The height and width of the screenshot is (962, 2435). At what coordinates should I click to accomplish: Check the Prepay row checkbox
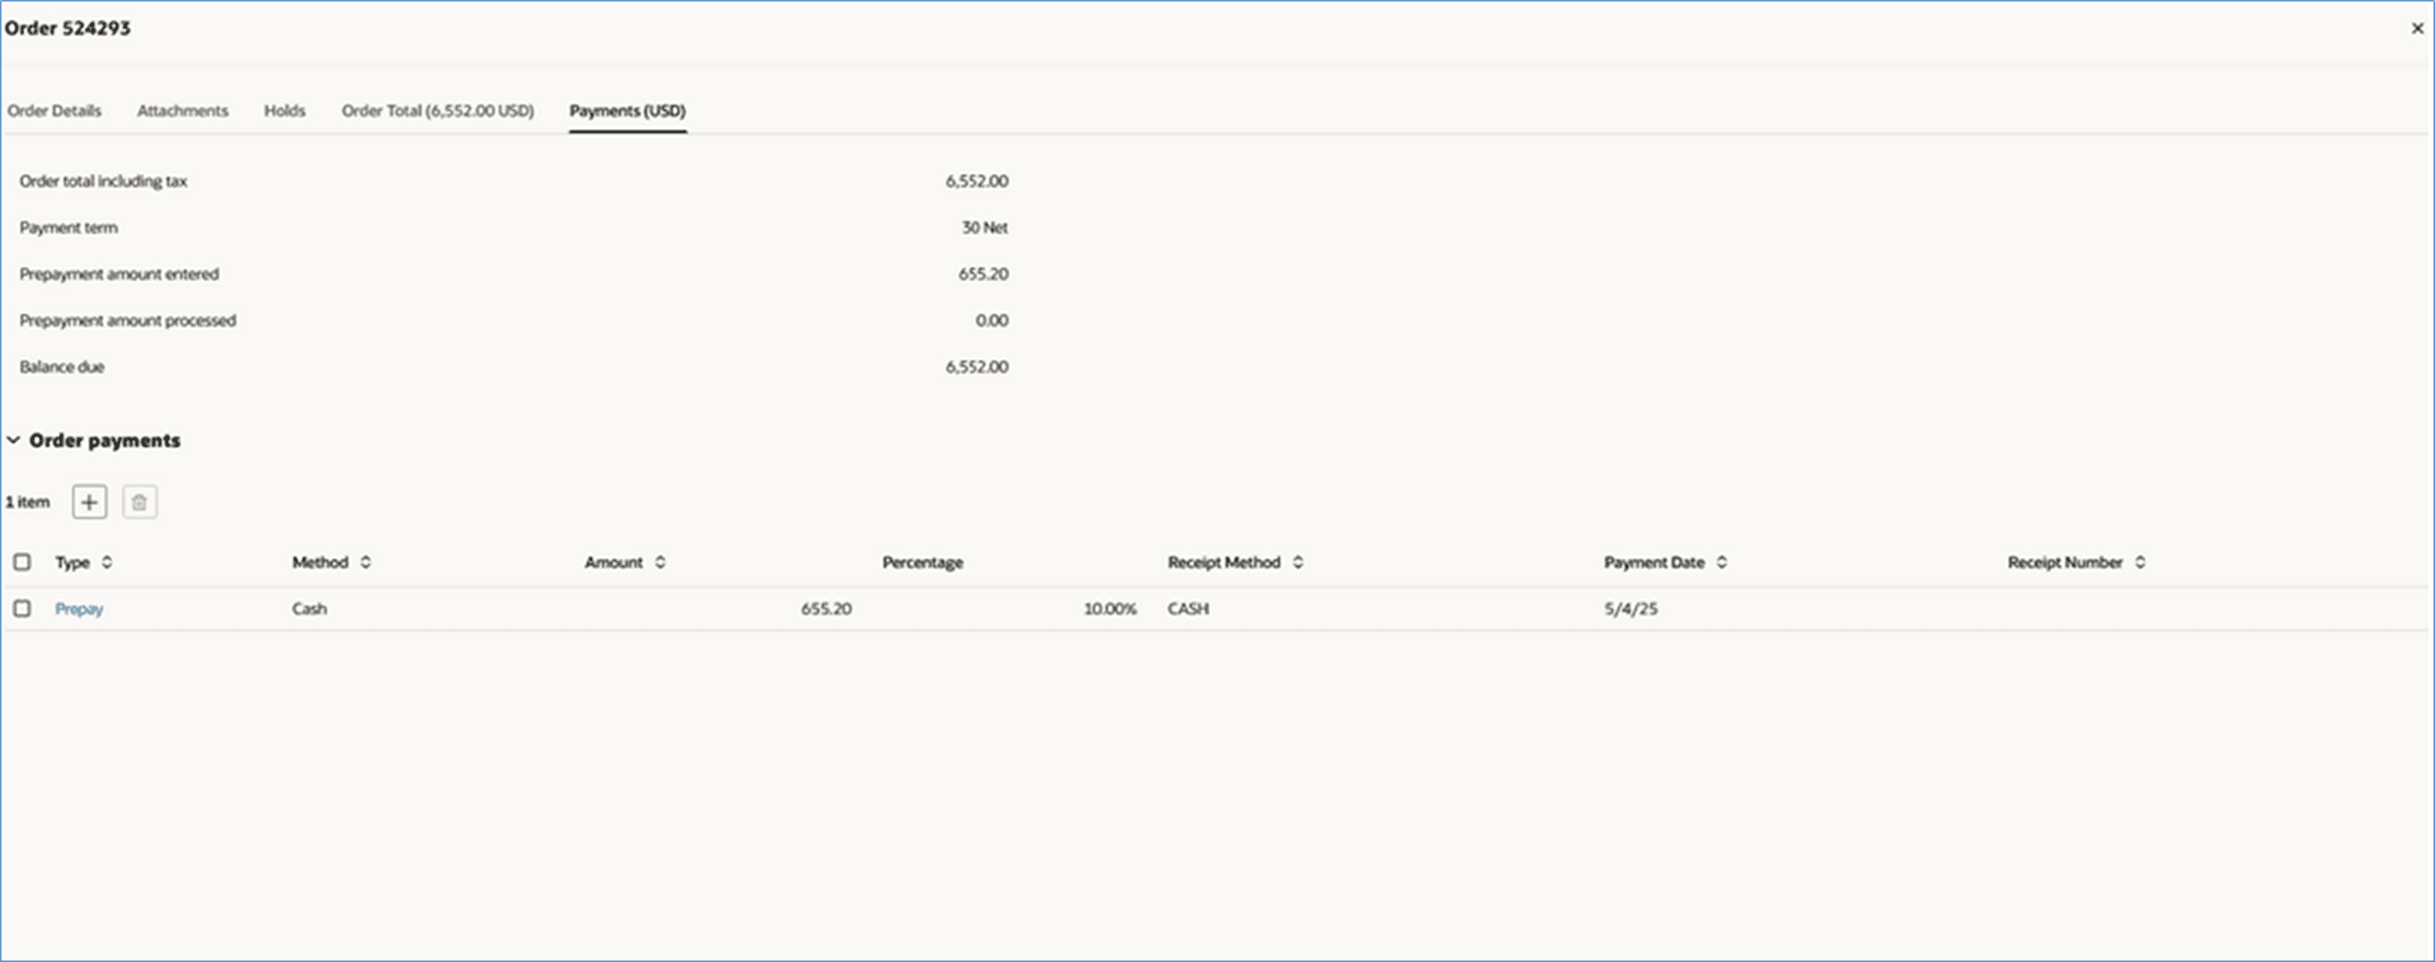click(x=22, y=607)
